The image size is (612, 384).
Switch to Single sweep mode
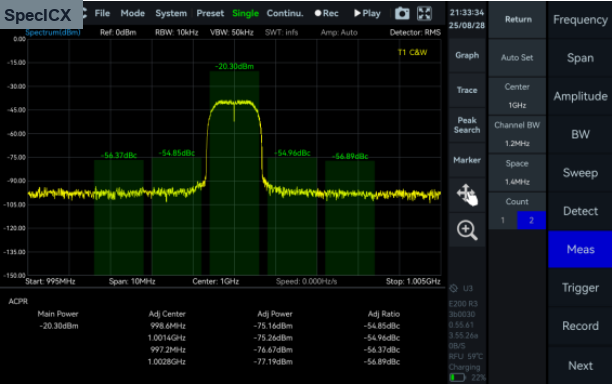[x=246, y=13]
